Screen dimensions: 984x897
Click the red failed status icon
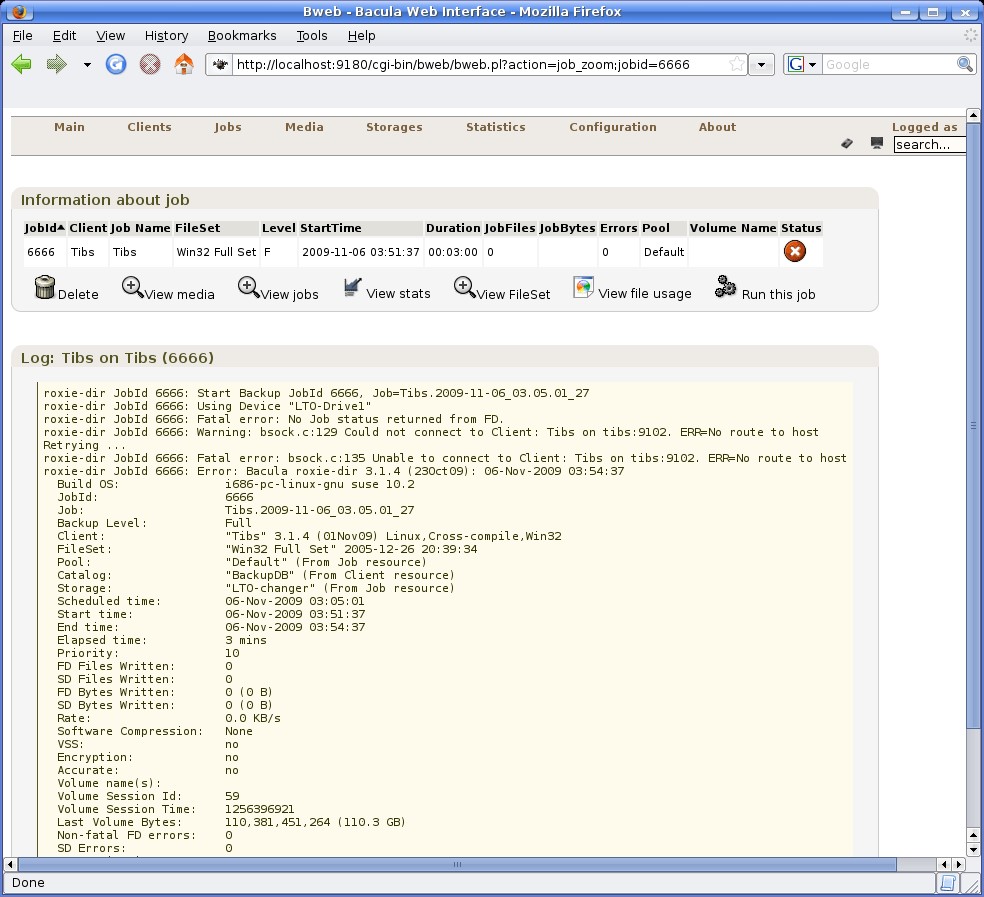795,251
